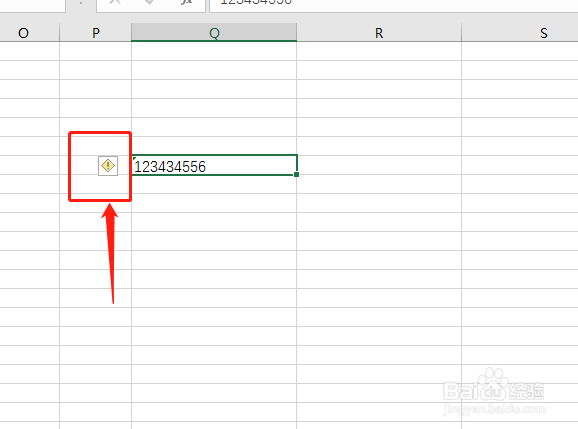Select column Q header

click(x=214, y=33)
